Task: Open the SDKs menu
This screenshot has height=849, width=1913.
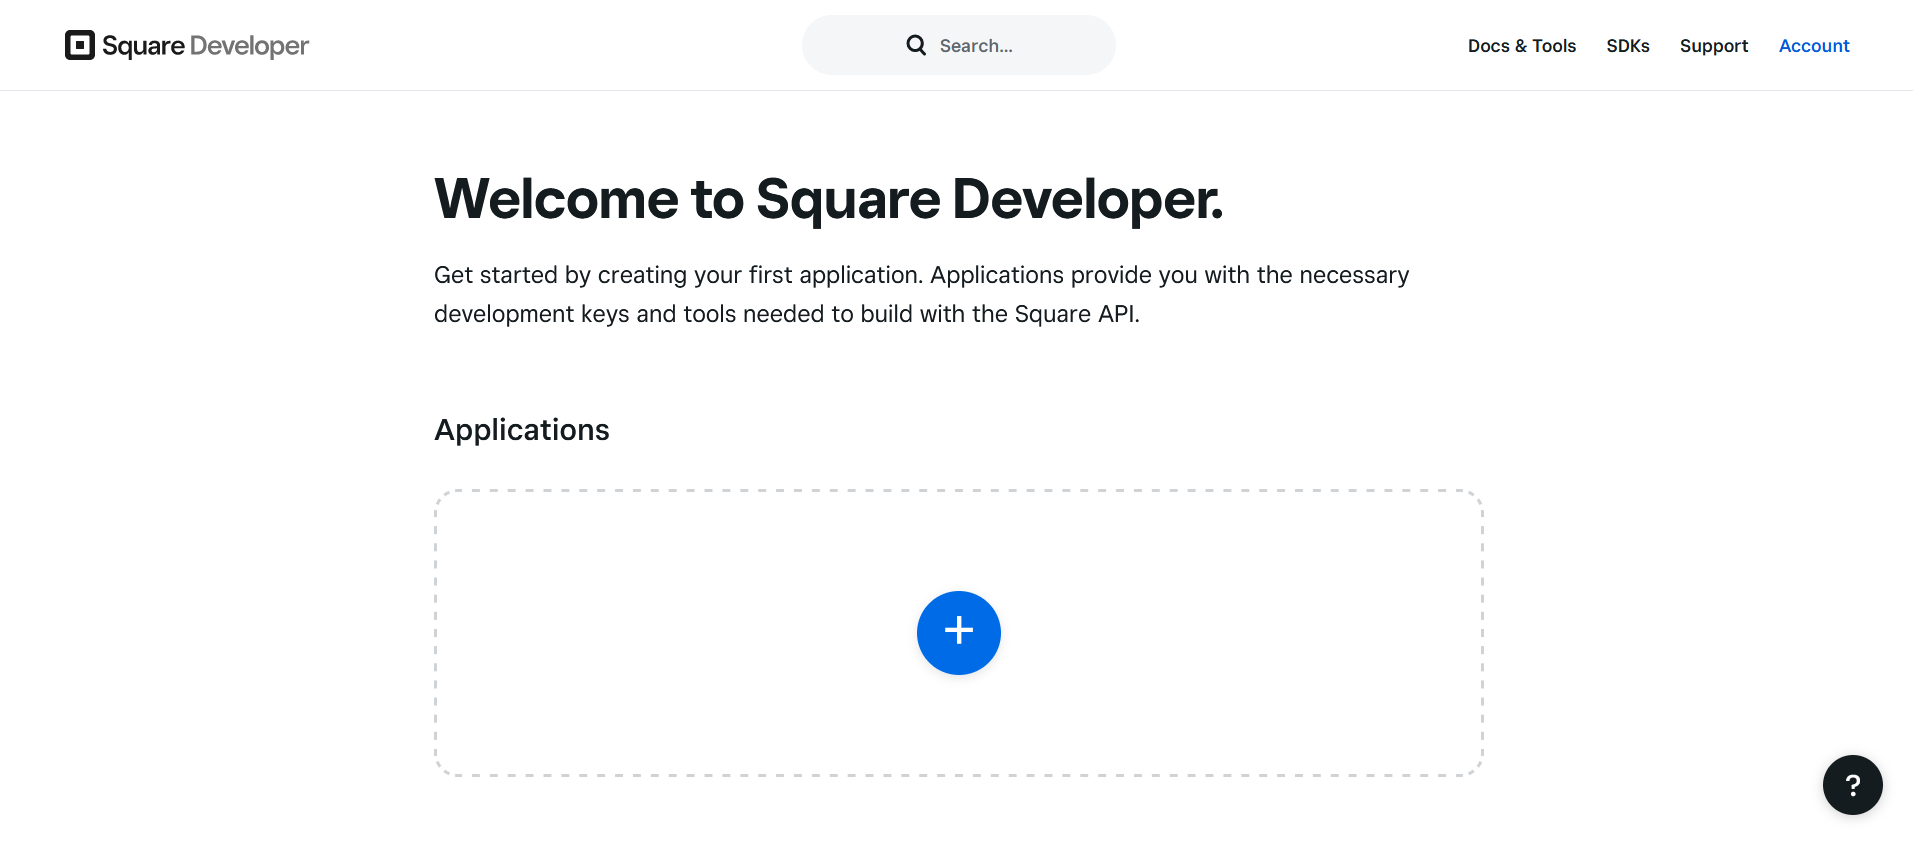Action: (x=1628, y=46)
